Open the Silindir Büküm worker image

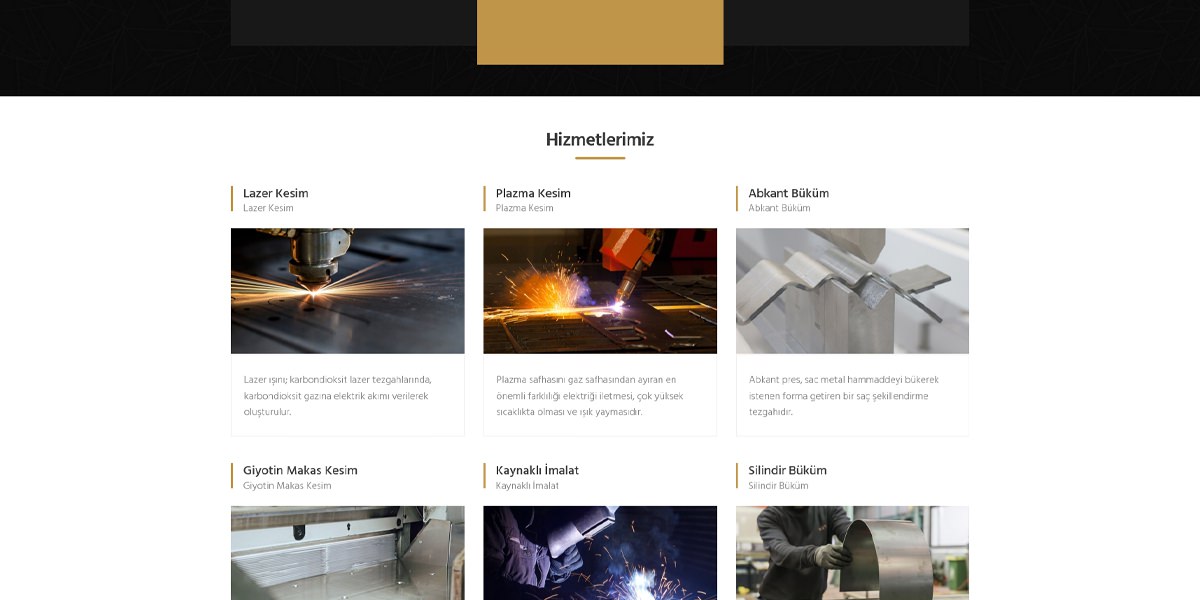[852, 553]
